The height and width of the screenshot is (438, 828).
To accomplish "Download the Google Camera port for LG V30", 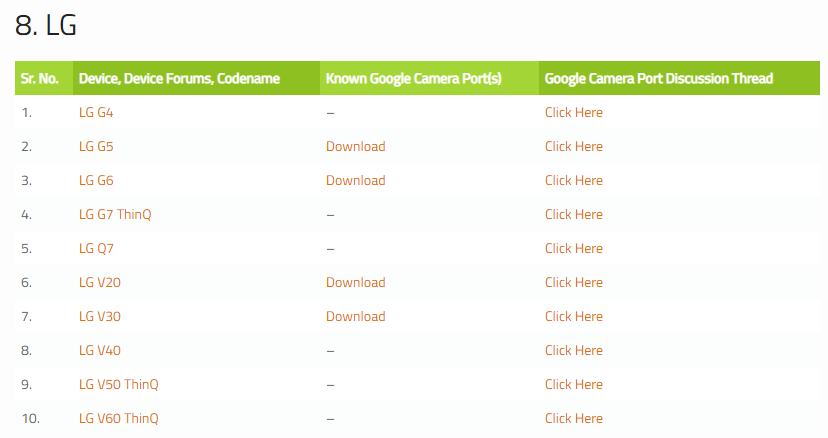I will (x=355, y=316).
